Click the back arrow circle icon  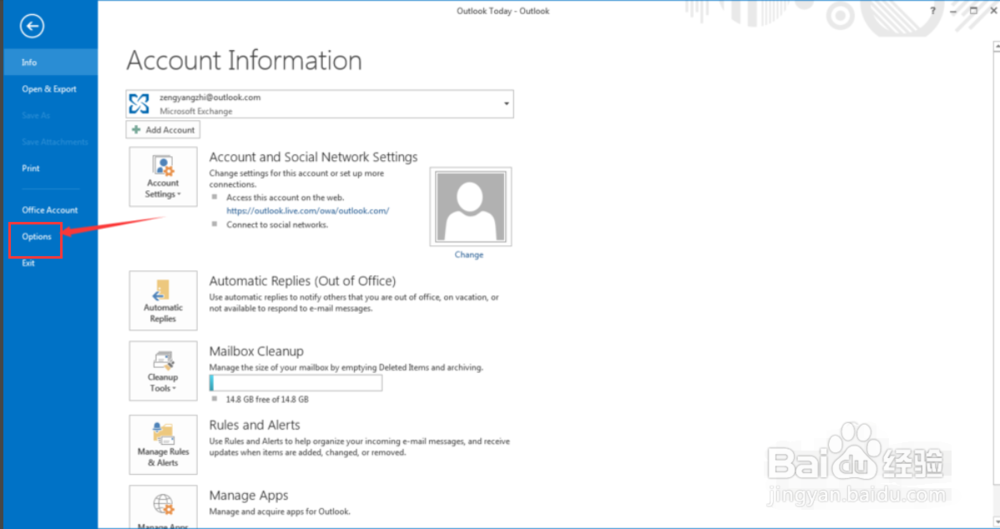pyautogui.click(x=32, y=26)
